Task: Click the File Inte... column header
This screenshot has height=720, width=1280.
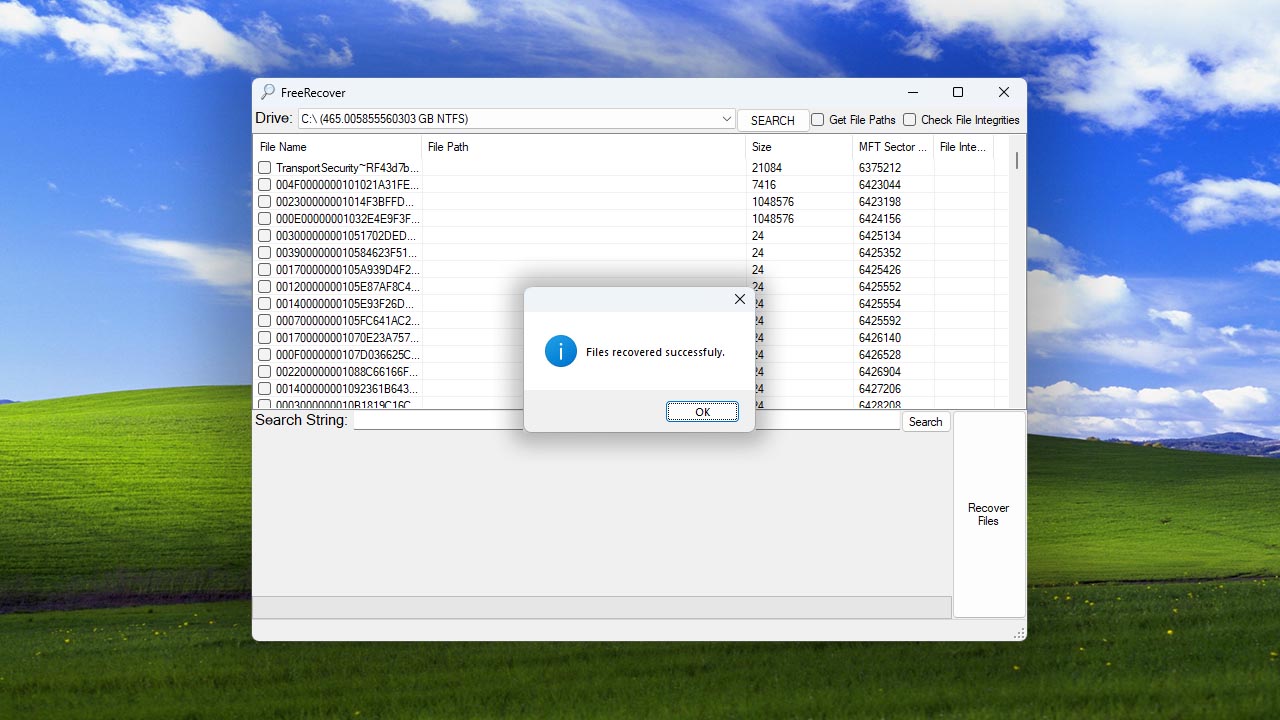Action: pyautogui.click(x=964, y=147)
